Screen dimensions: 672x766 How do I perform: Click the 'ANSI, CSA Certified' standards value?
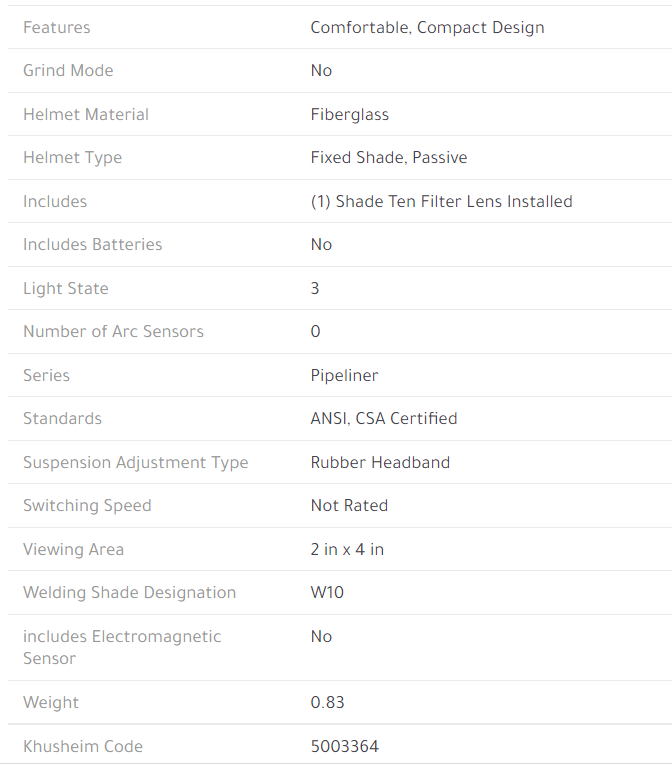383,419
